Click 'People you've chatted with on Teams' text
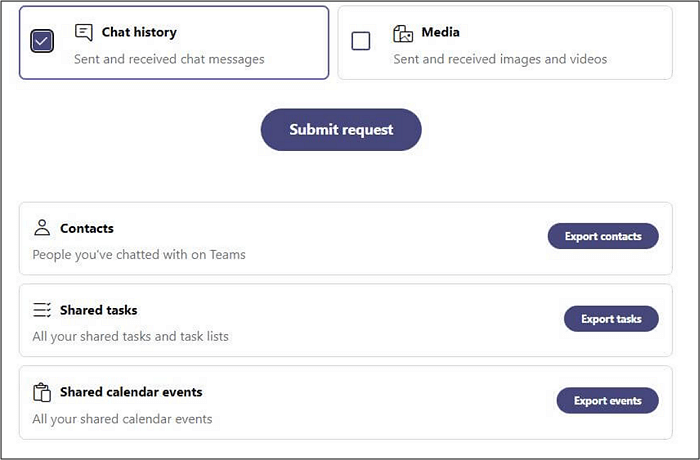 [139, 255]
